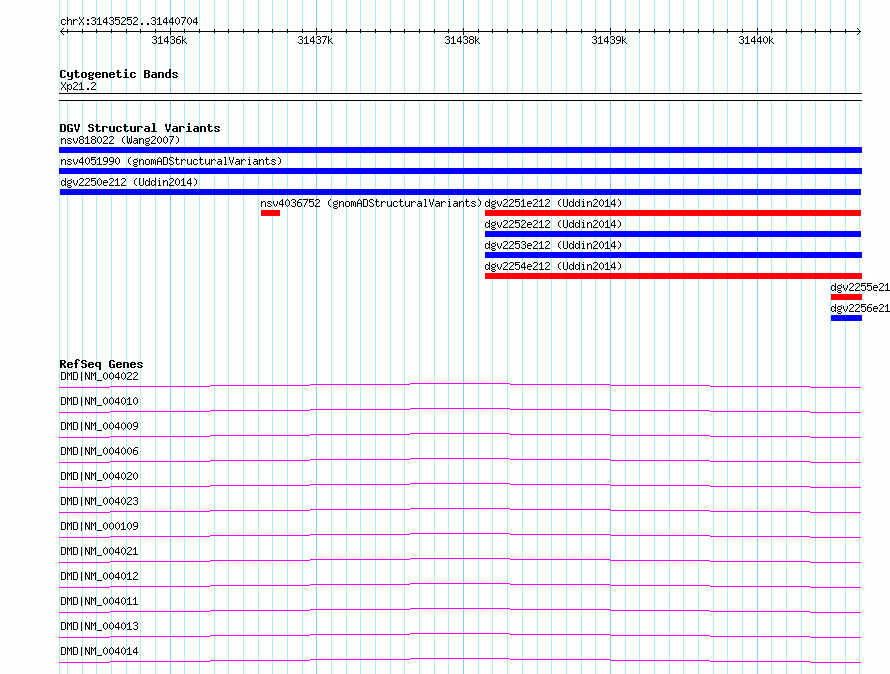Open the DMD|NM_004020 transcript label

pos(99,476)
